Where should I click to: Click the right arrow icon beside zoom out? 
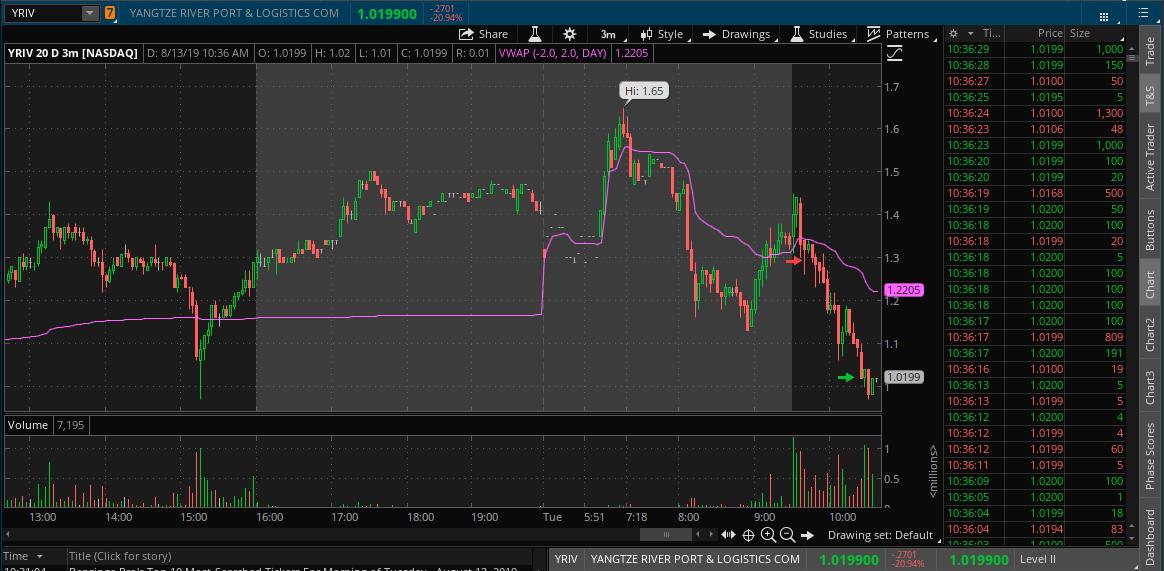[807, 535]
